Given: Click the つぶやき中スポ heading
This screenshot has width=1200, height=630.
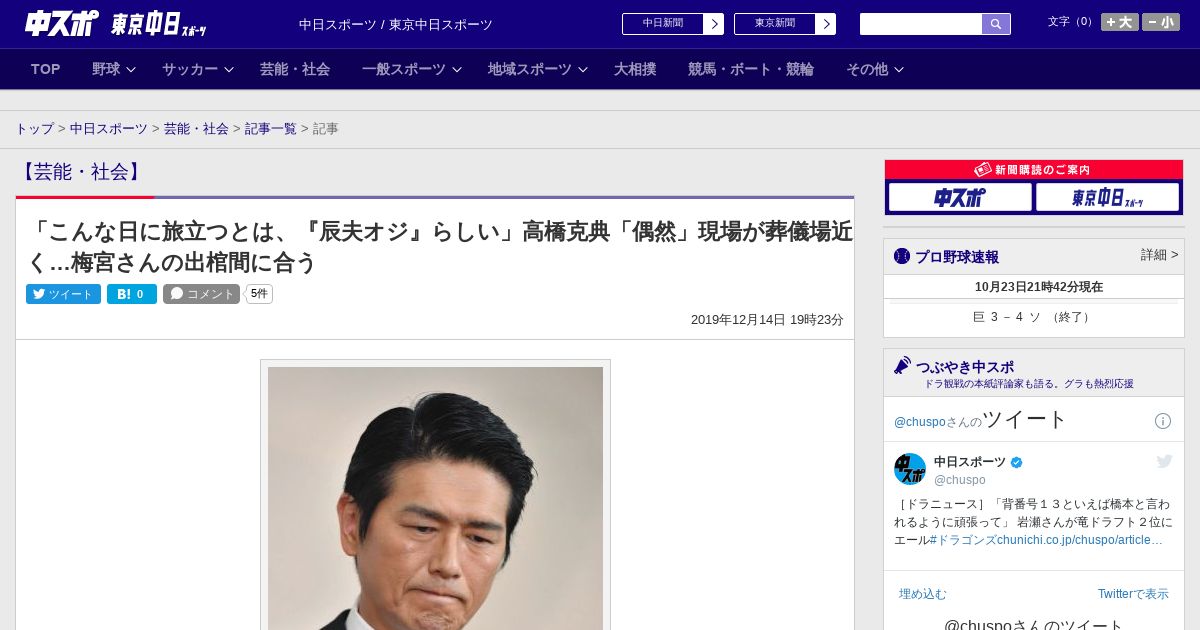Looking at the screenshot, I should [964, 367].
